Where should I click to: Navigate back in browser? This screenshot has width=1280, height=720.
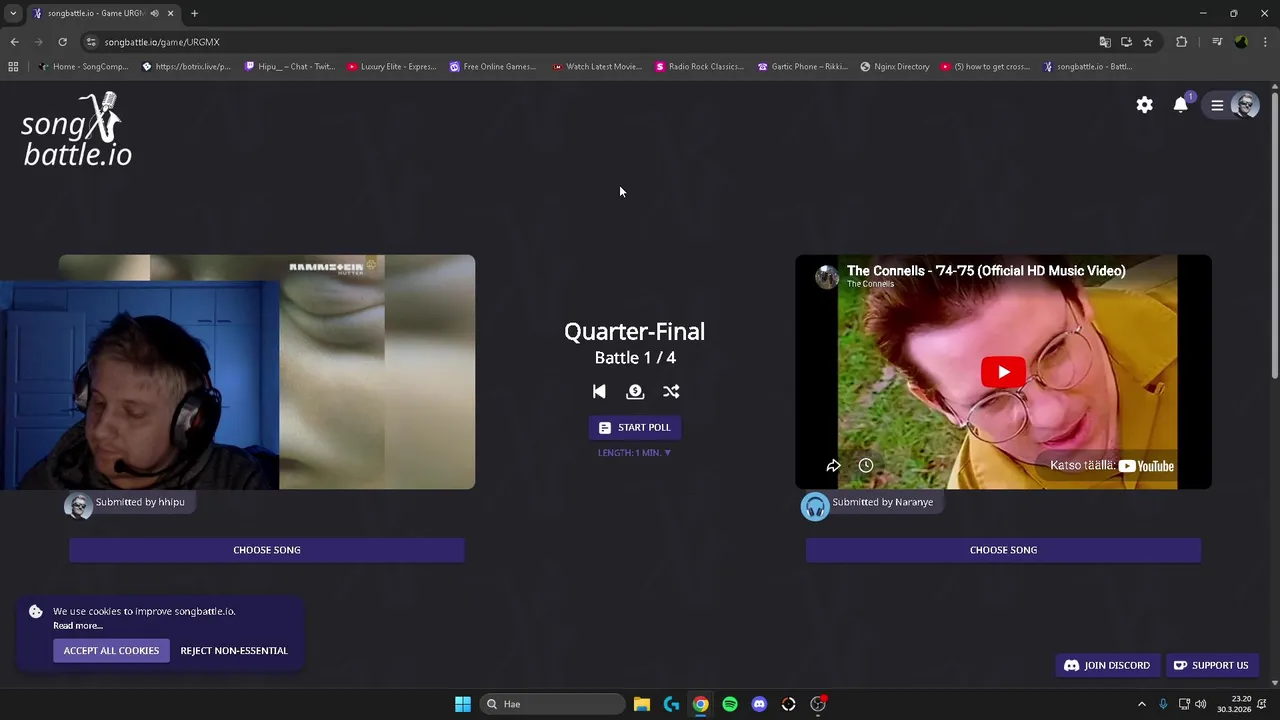pos(14,42)
